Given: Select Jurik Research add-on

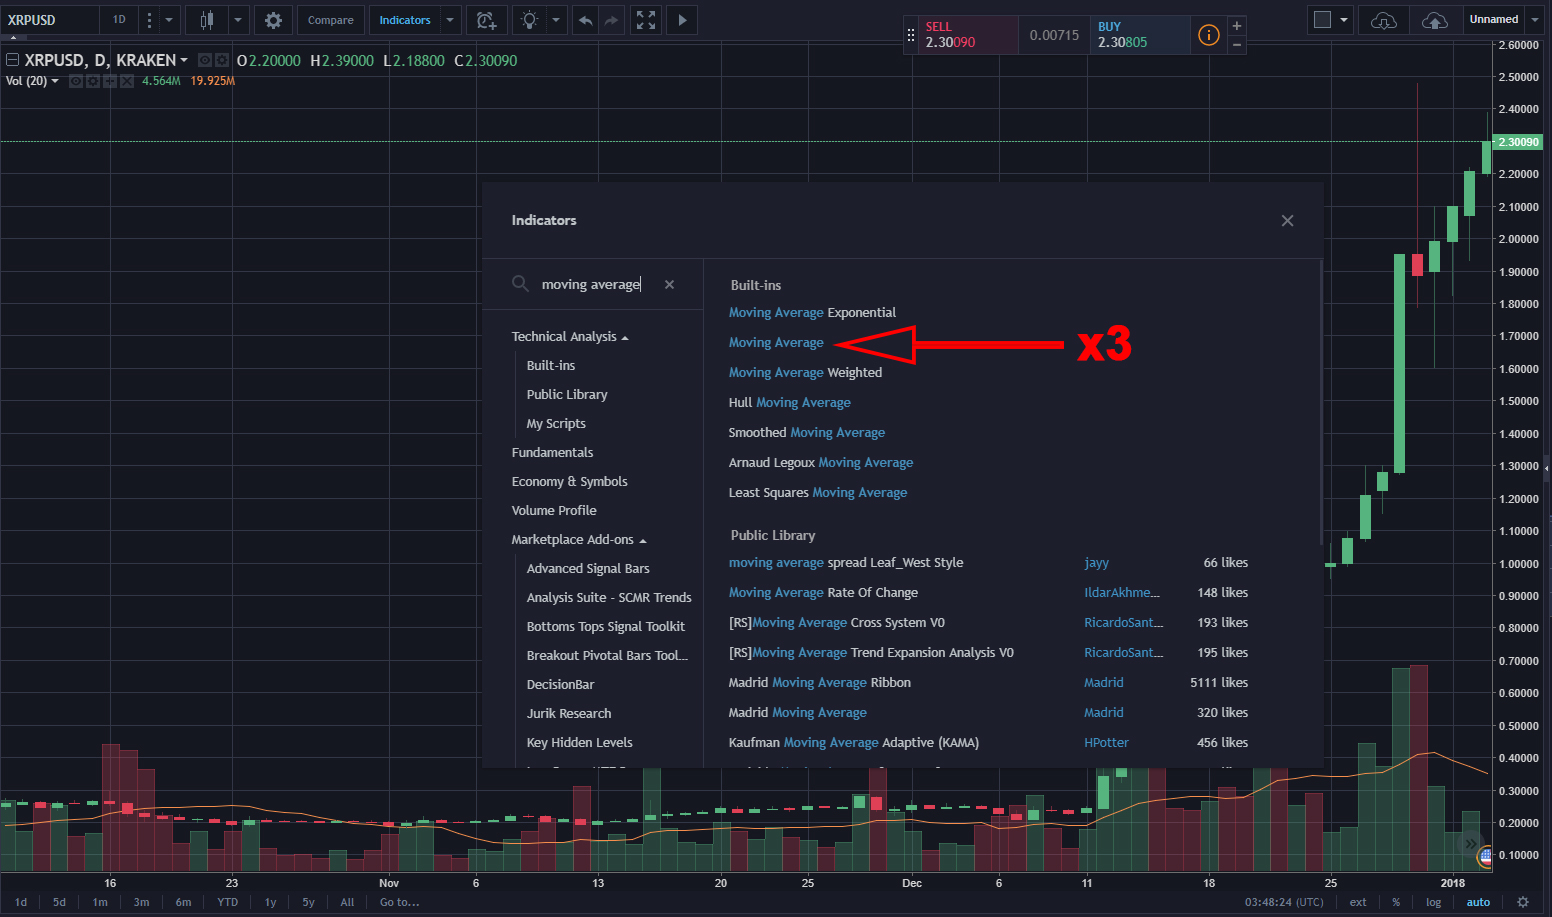Looking at the screenshot, I should coord(569,714).
